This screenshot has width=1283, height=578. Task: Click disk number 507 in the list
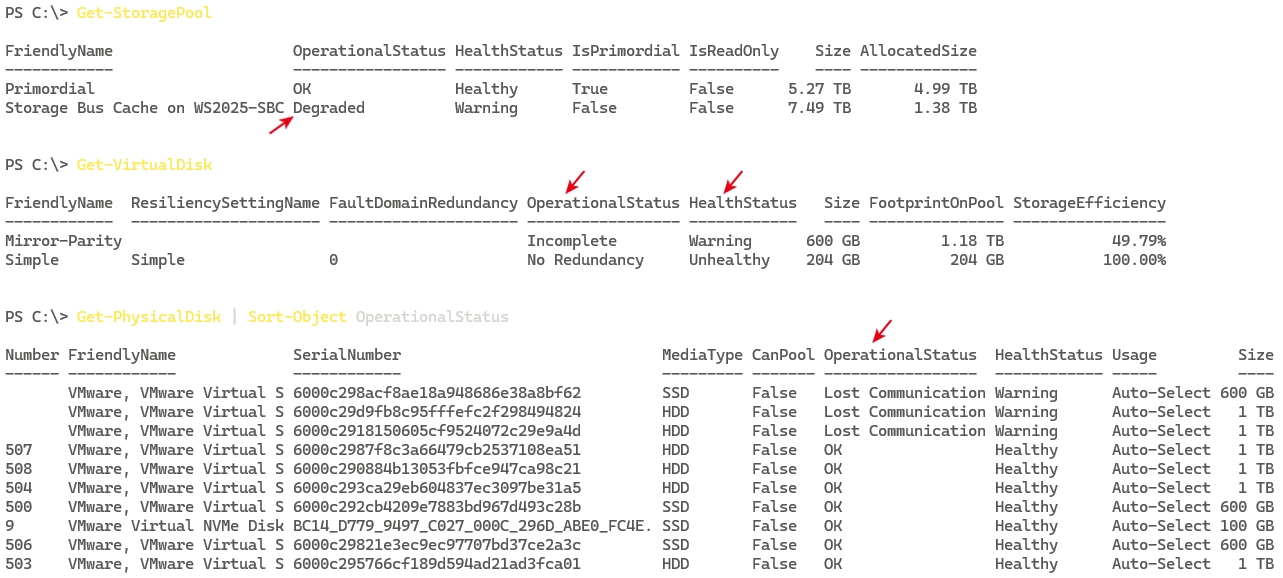tap(18, 450)
